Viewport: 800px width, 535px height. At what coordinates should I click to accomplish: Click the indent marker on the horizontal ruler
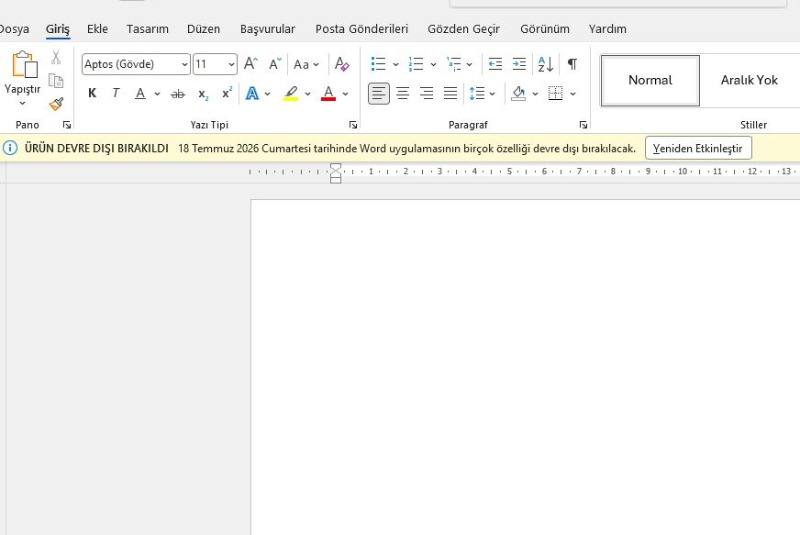click(335, 173)
